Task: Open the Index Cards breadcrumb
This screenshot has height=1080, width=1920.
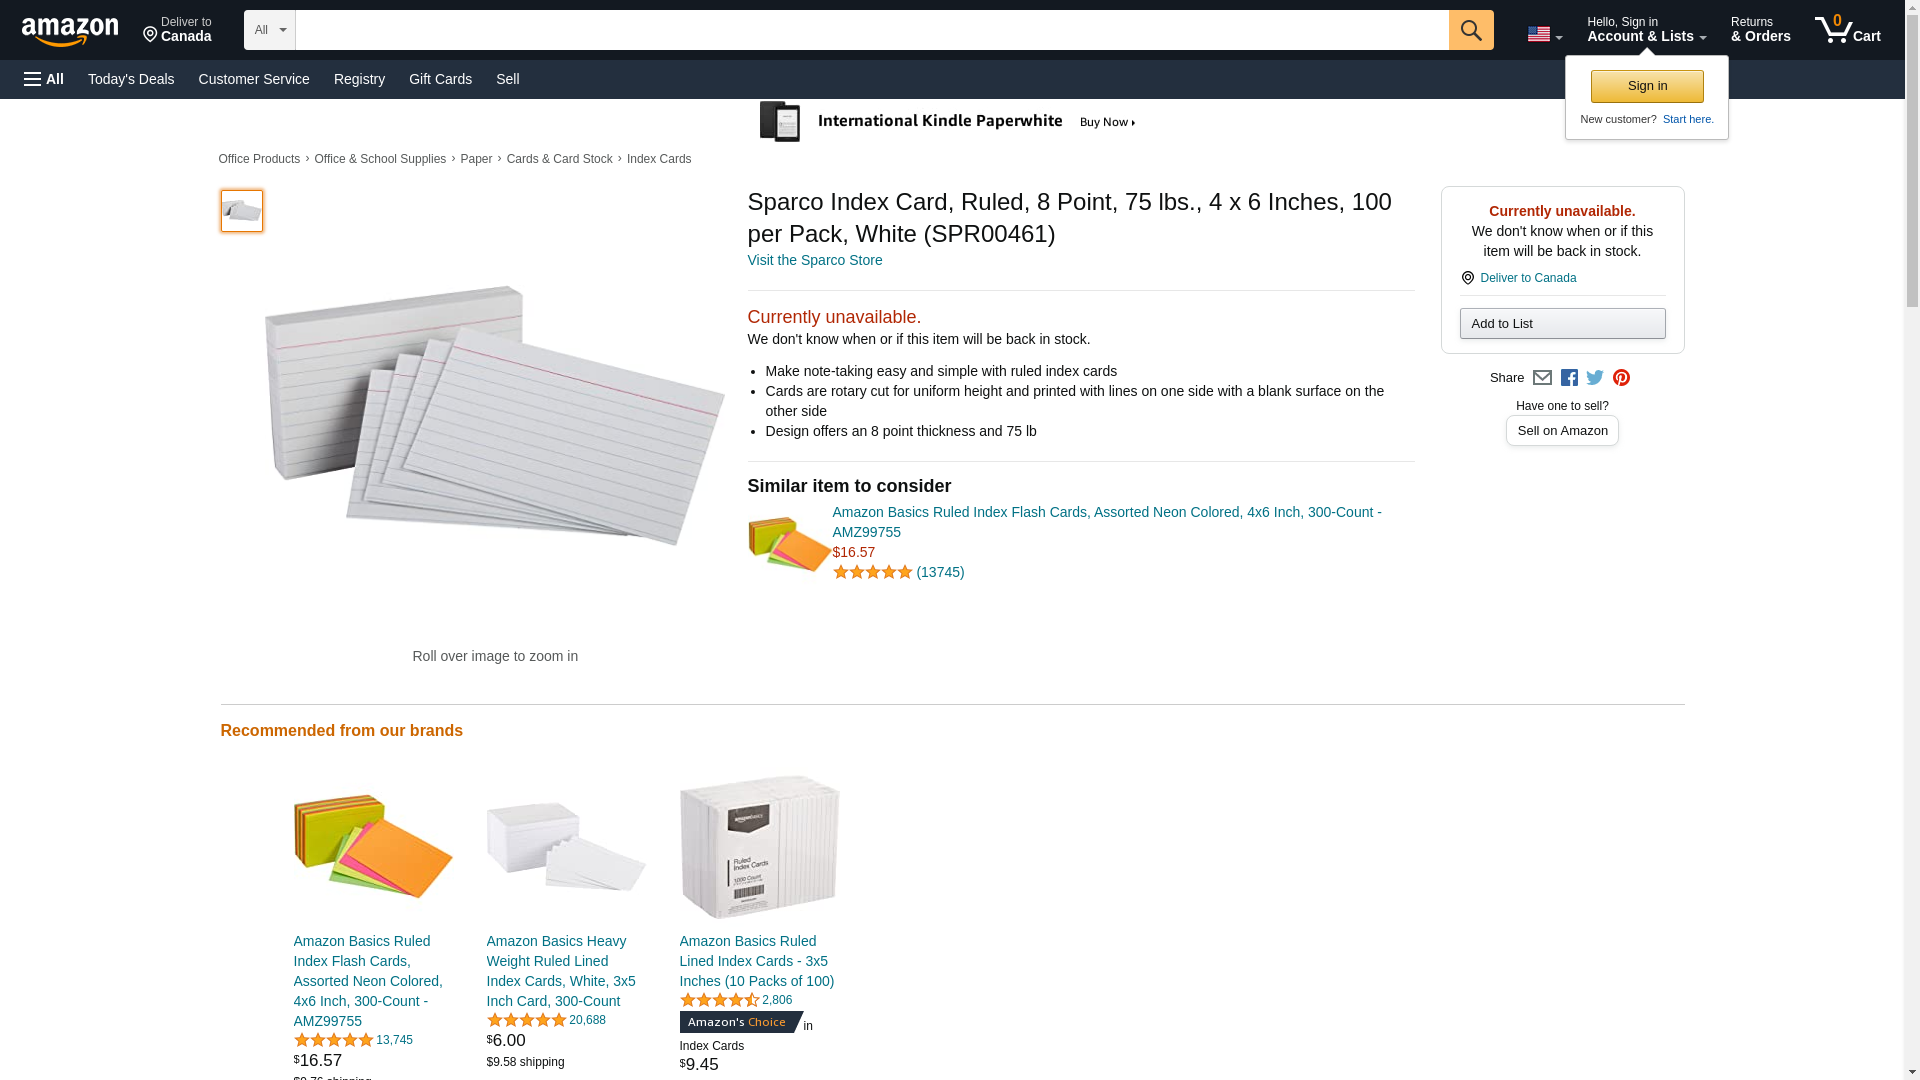Action: click(x=658, y=159)
